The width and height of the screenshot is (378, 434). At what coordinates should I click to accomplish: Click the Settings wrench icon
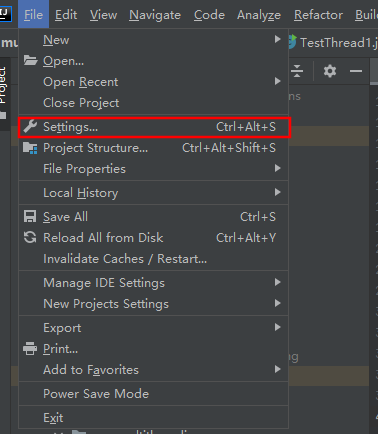pos(30,127)
